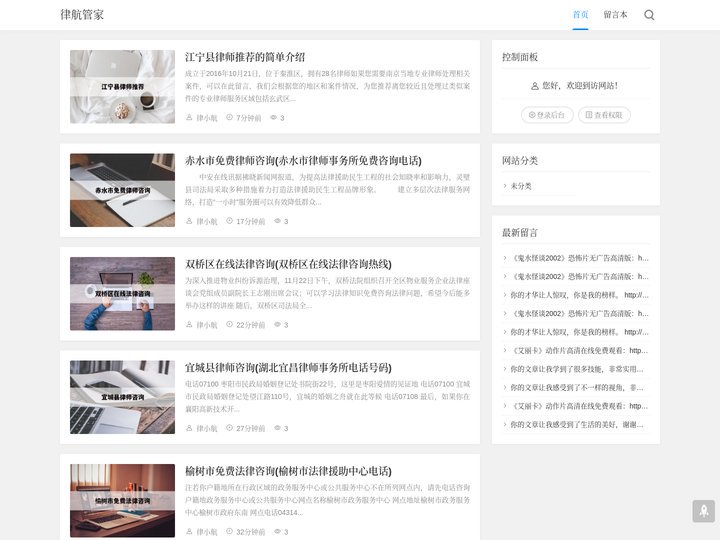This screenshot has width=720, height=540.
Task: Open comment 你的文章让我学到了很多技能
Action: (x=577, y=369)
